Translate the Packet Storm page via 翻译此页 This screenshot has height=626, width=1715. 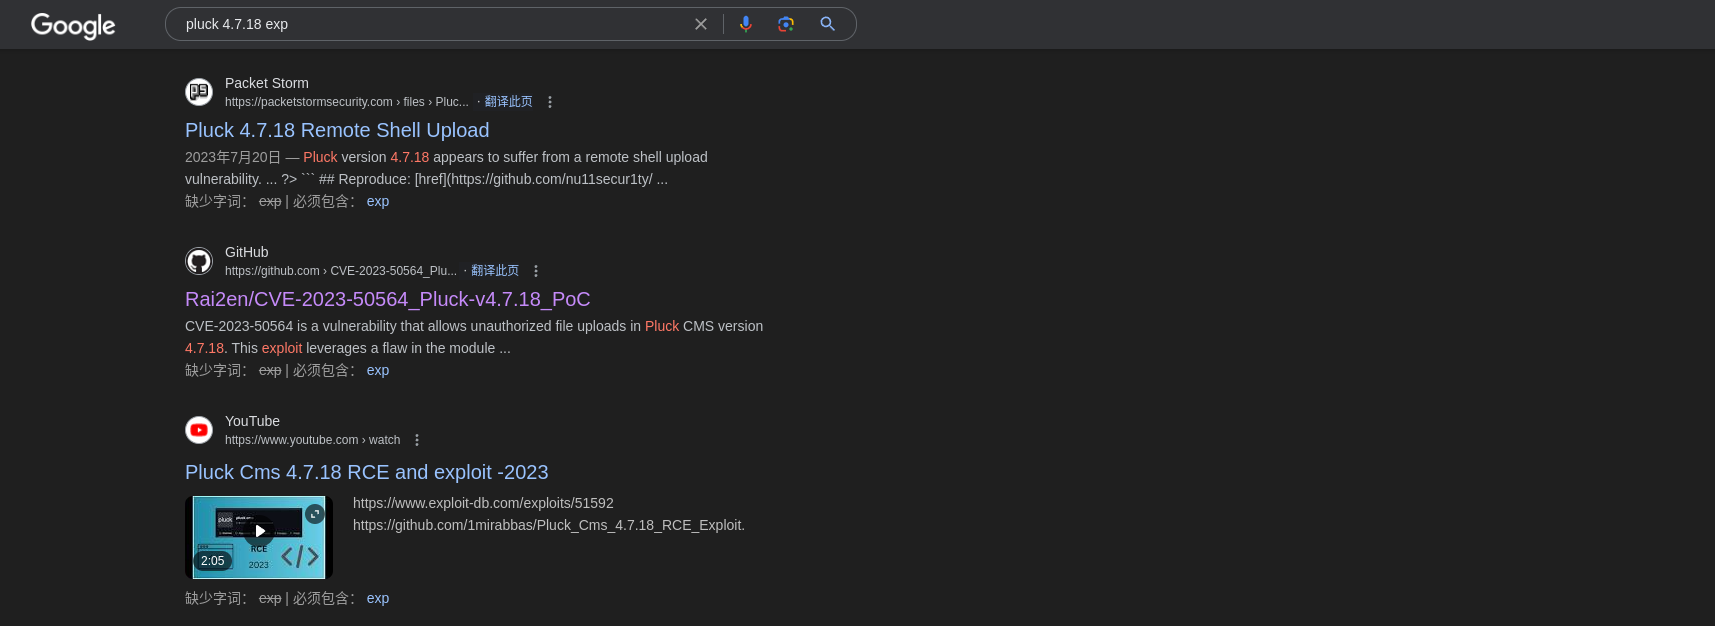tap(508, 102)
